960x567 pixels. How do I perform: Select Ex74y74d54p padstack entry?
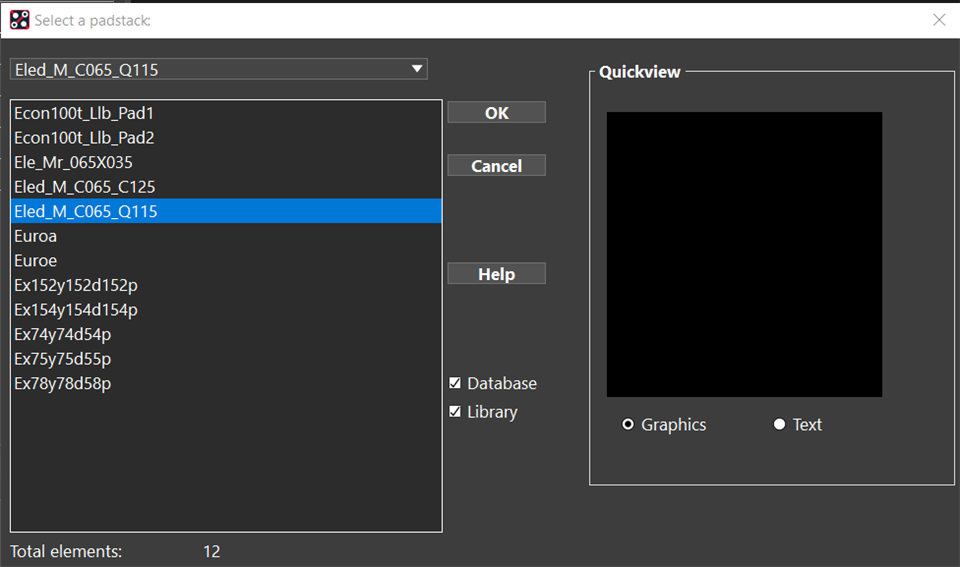click(x=62, y=334)
